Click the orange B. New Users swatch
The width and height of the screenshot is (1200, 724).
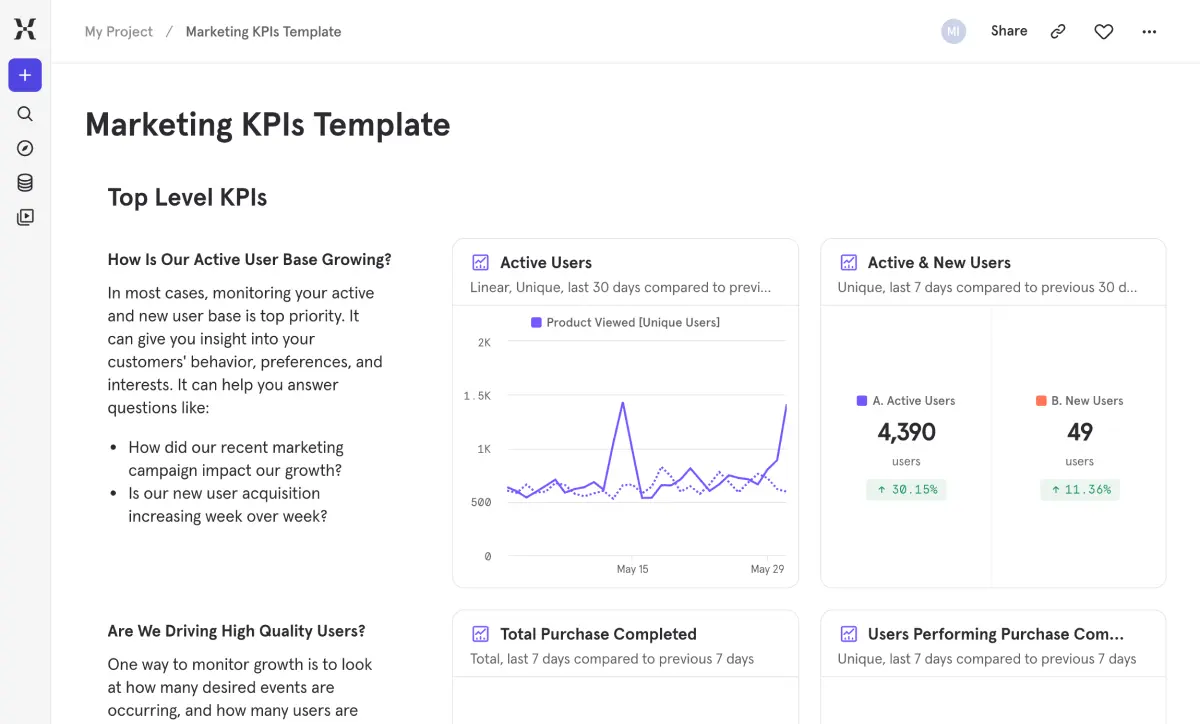(1041, 401)
